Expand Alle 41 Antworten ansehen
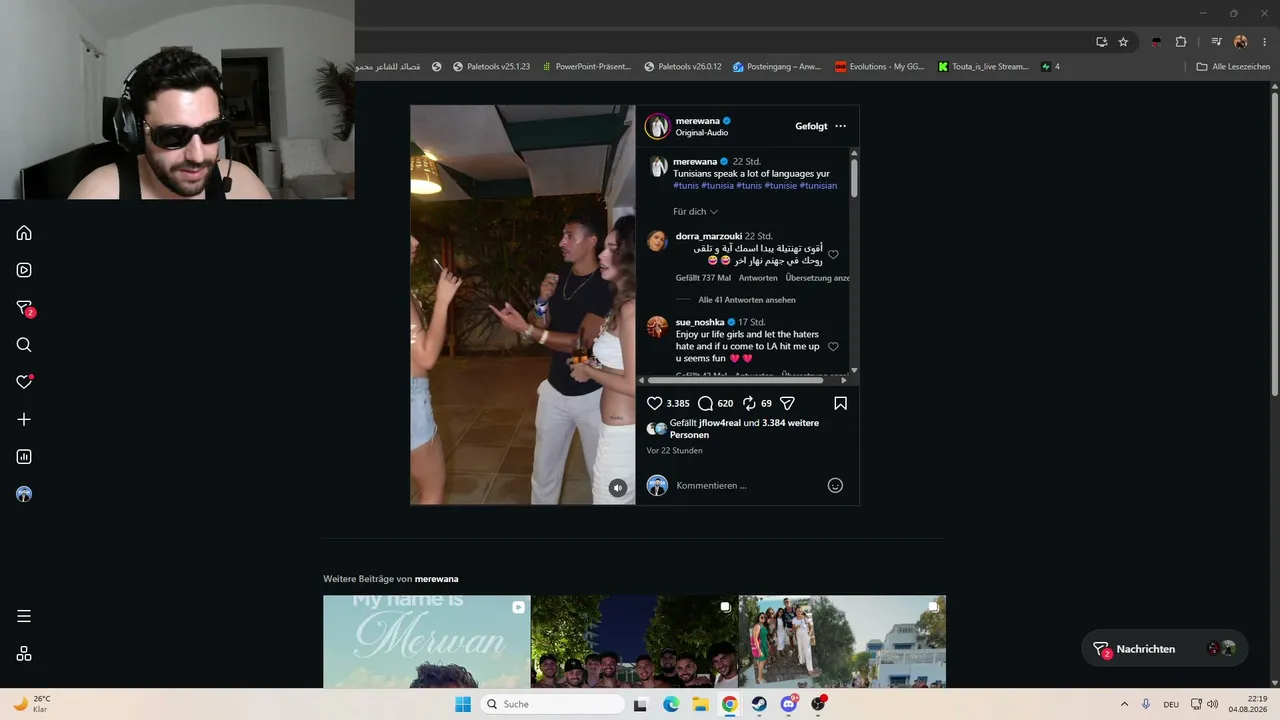The image size is (1280, 720). 747,300
